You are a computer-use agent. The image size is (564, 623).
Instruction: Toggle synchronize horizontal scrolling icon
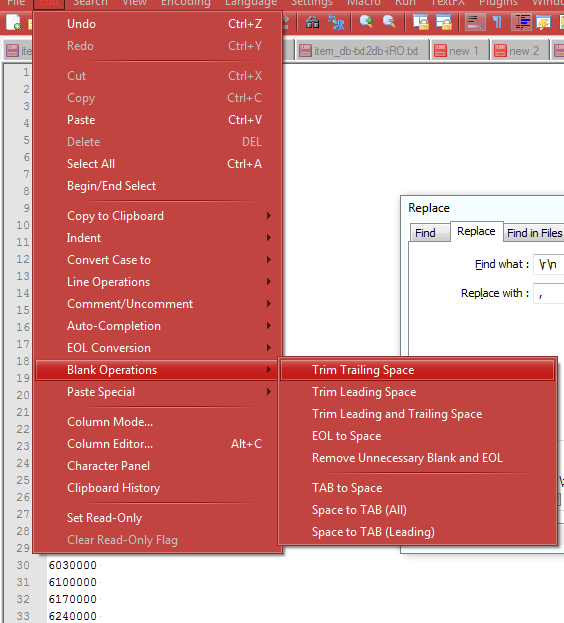click(x=444, y=22)
